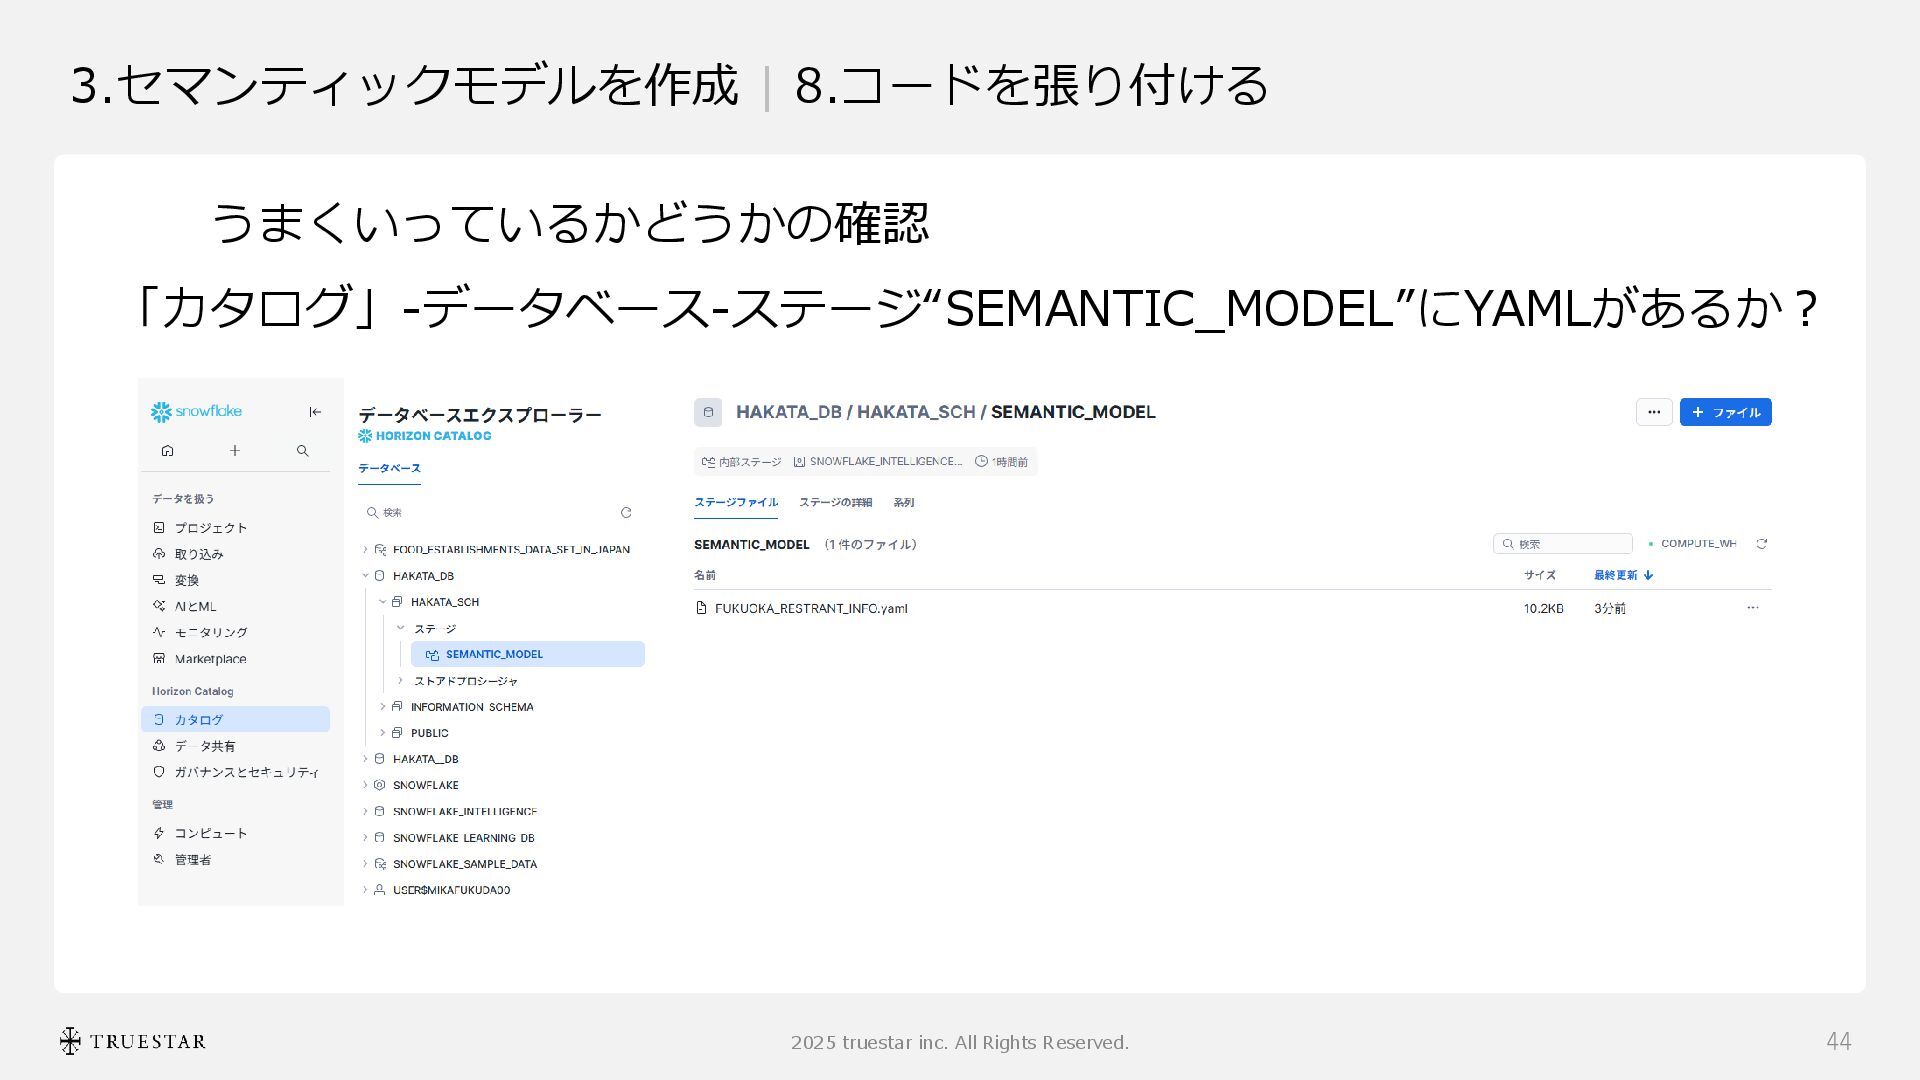Switch to the 系列 tab
The height and width of the screenshot is (1080, 1920).
click(904, 502)
